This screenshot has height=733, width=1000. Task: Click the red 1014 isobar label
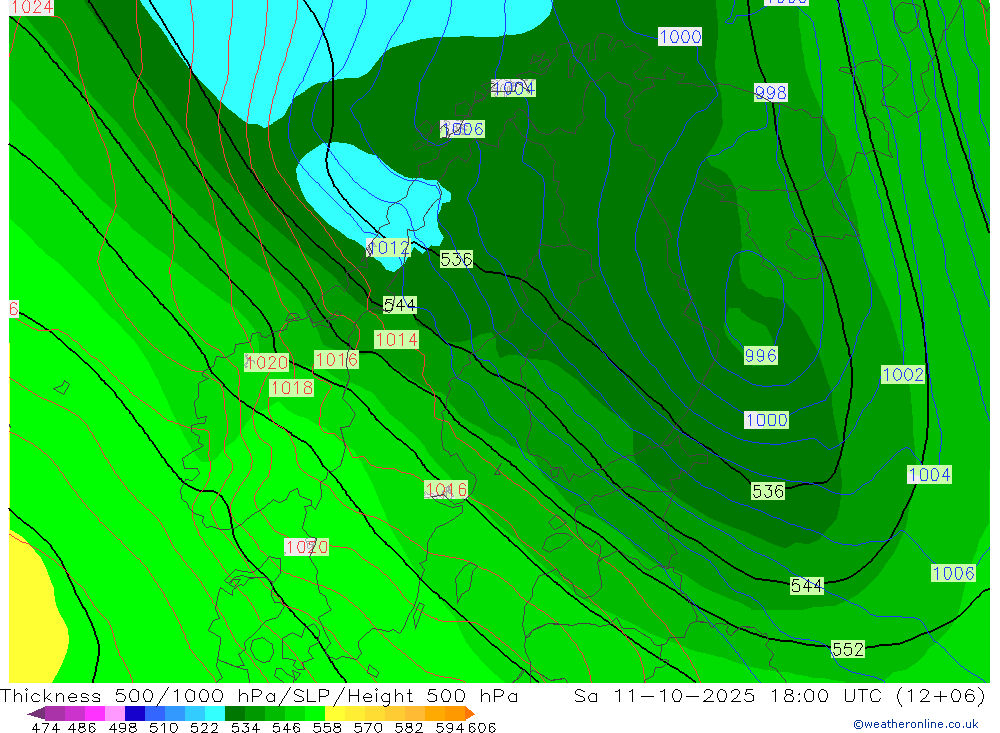coord(396,339)
